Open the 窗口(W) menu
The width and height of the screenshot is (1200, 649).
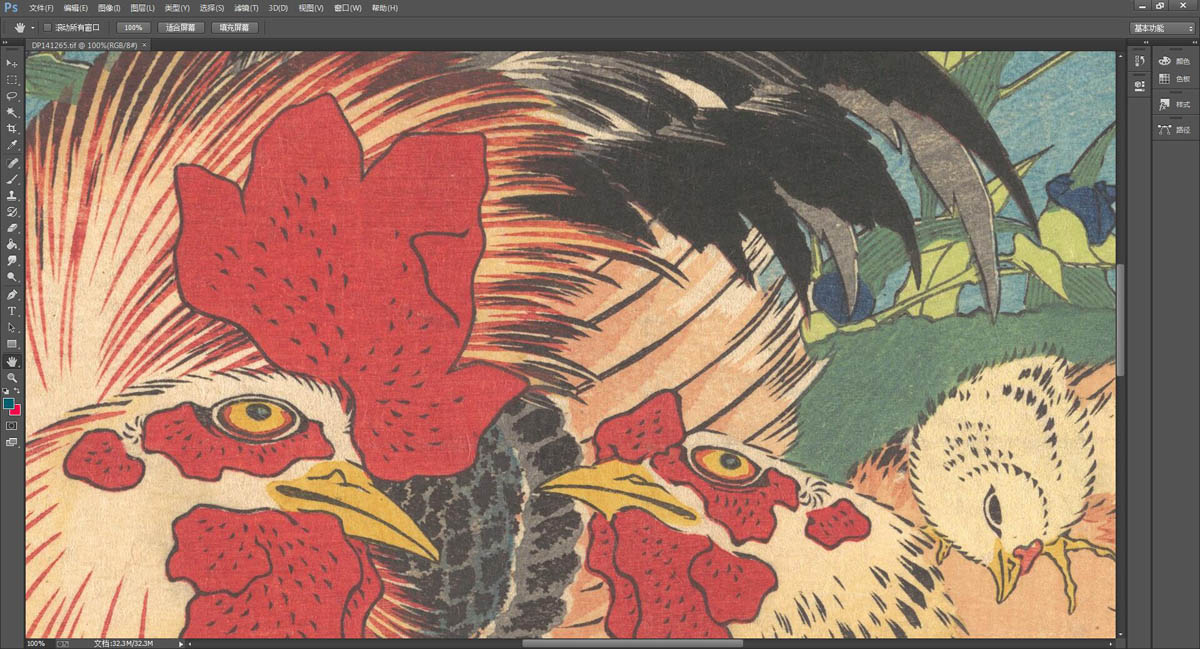(x=347, y=8)
